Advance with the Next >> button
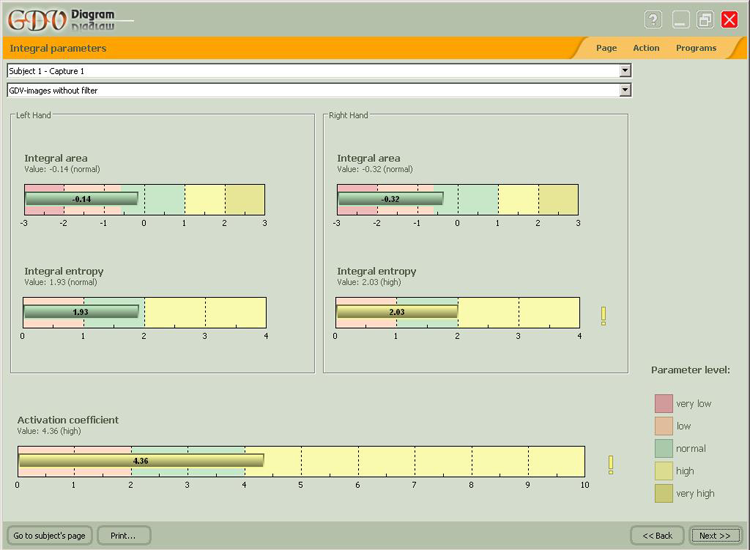The width and height of the screenshot is (750, 550). click(715, 535)
